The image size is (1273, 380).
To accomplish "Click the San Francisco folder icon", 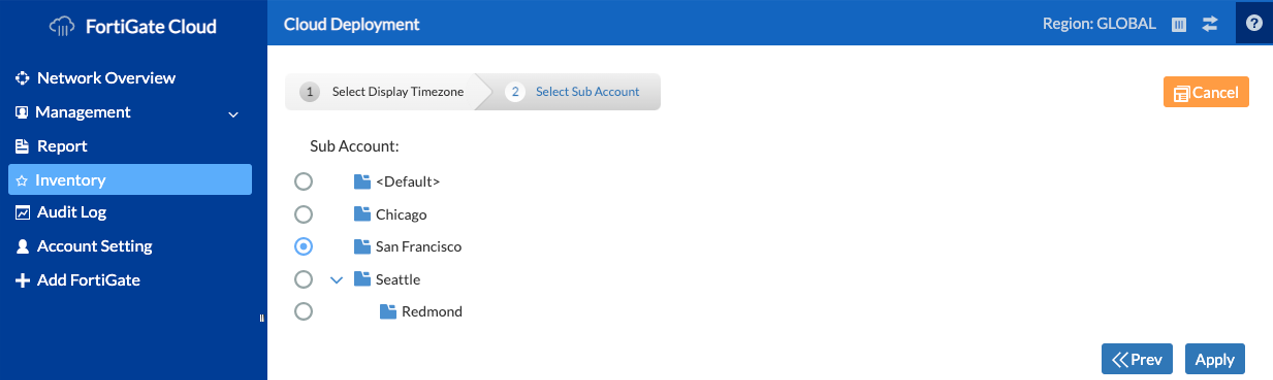I will (x=362, y=246).
